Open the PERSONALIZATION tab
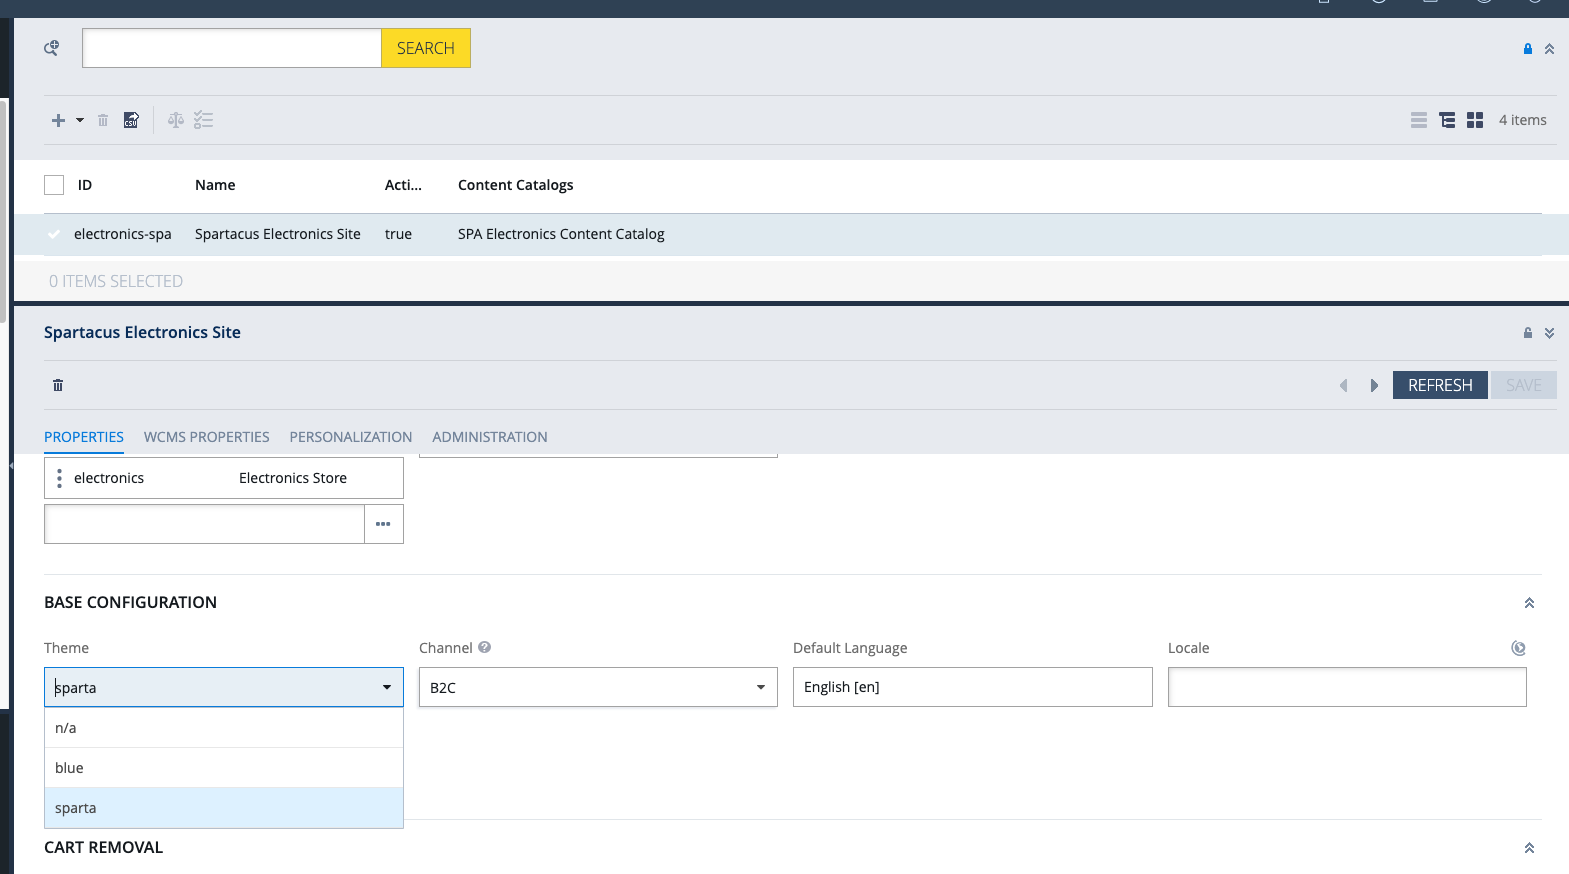This screenshot has height=874, width=1569. point(351,437)
